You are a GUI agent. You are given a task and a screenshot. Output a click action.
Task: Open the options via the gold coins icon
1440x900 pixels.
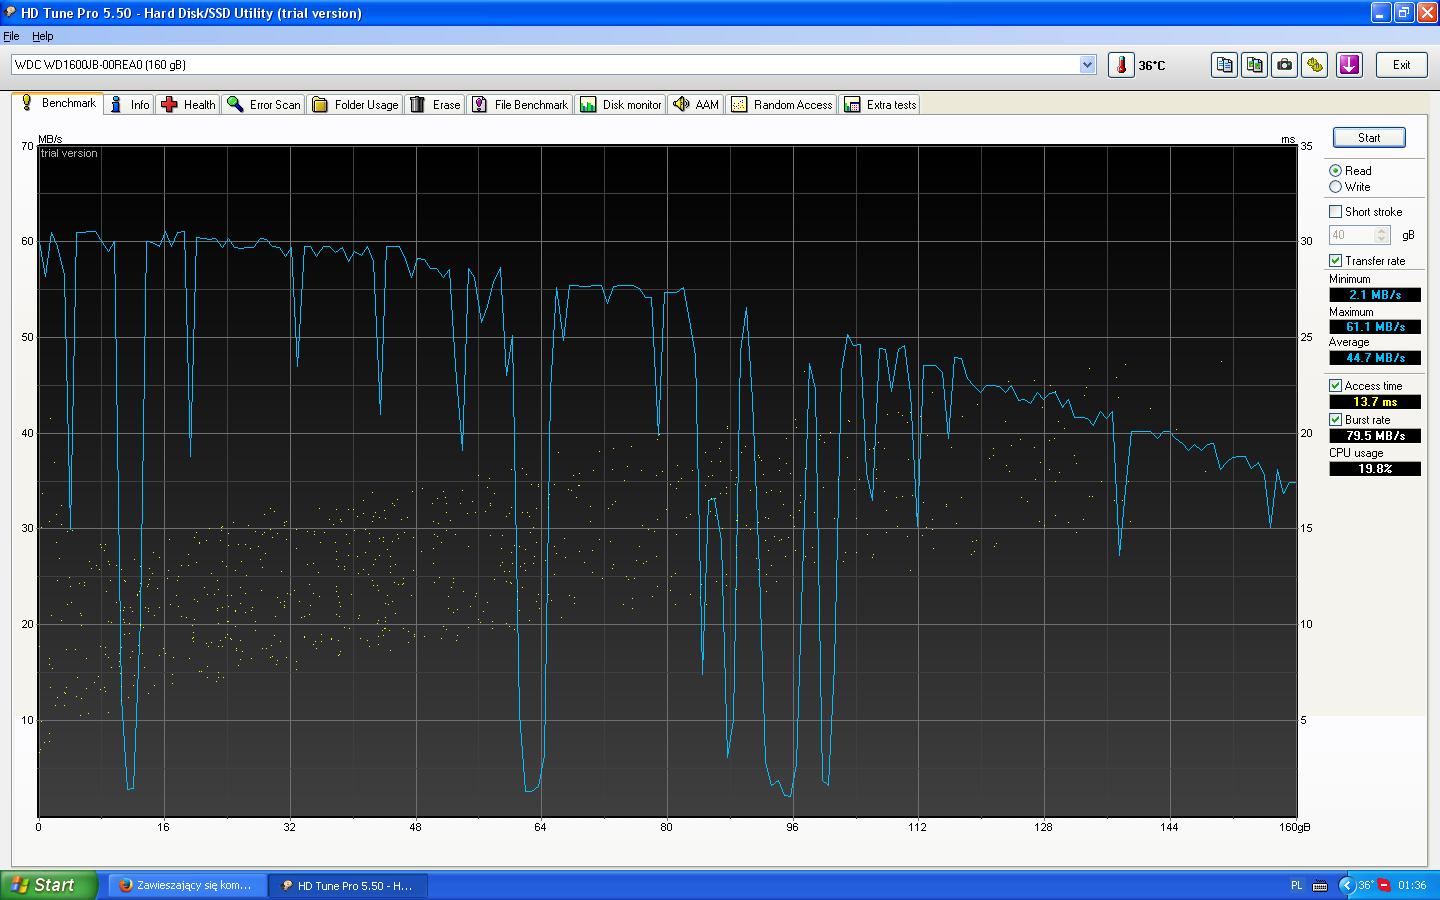(1315, 65)
